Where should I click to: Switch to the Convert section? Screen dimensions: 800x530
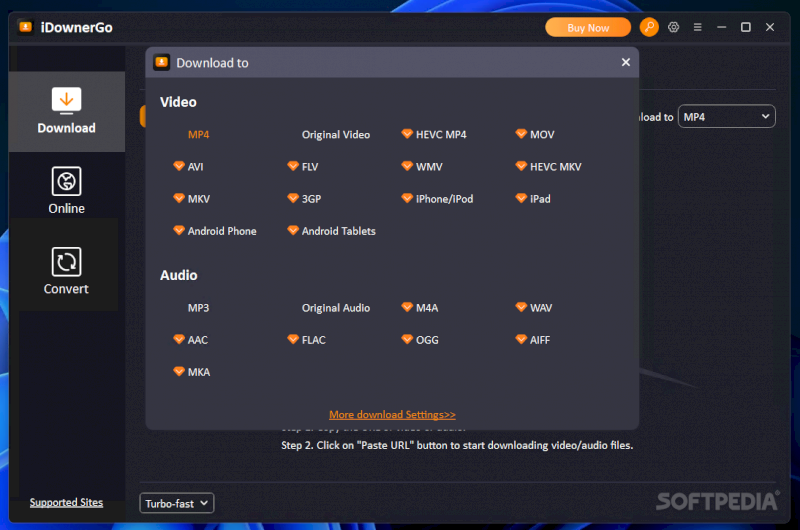[x=66, y=271]
